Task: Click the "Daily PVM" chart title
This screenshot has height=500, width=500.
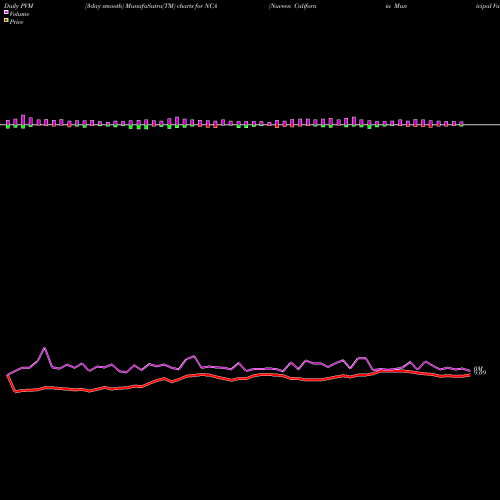Action: click(19, 6)
